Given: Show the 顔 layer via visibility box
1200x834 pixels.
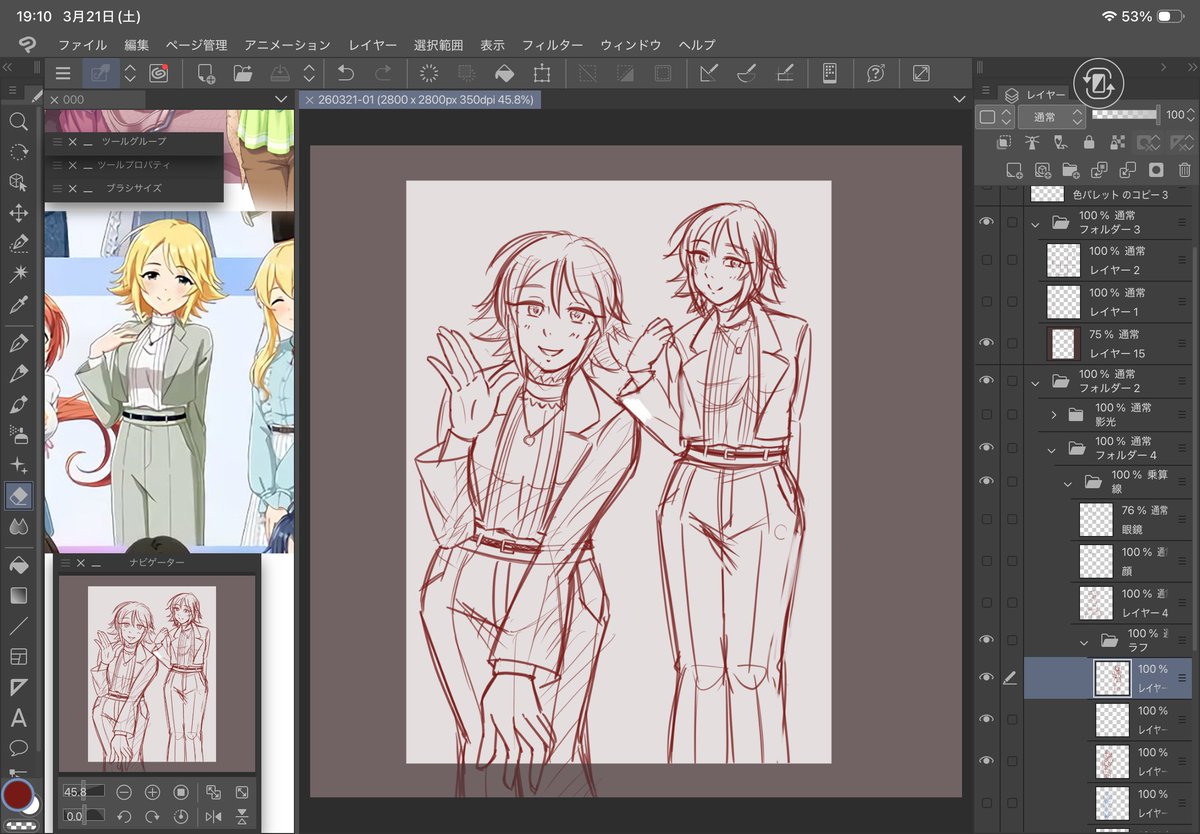Looking at the screenshot, I should pyautogui.click(x=987, y=561).
